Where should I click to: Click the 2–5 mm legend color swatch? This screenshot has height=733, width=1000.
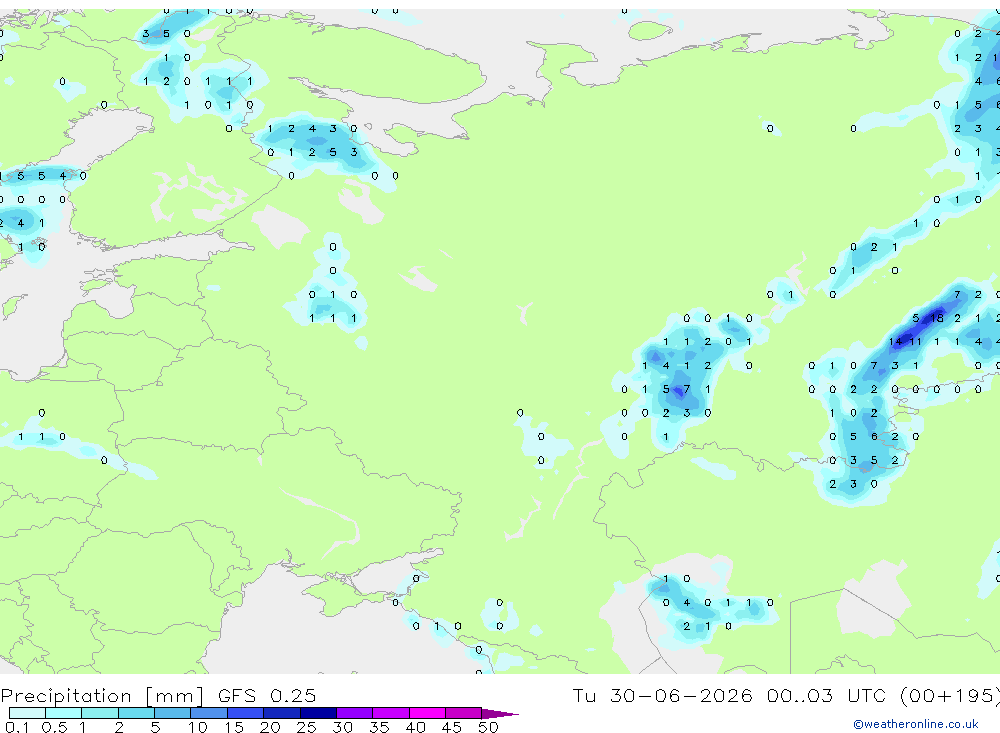click(x=136, y=713)
